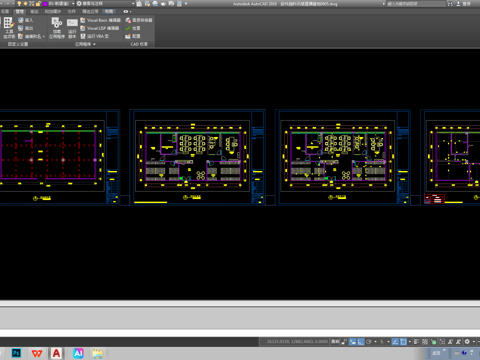Click the Export customization button

(x=26, y=28)
